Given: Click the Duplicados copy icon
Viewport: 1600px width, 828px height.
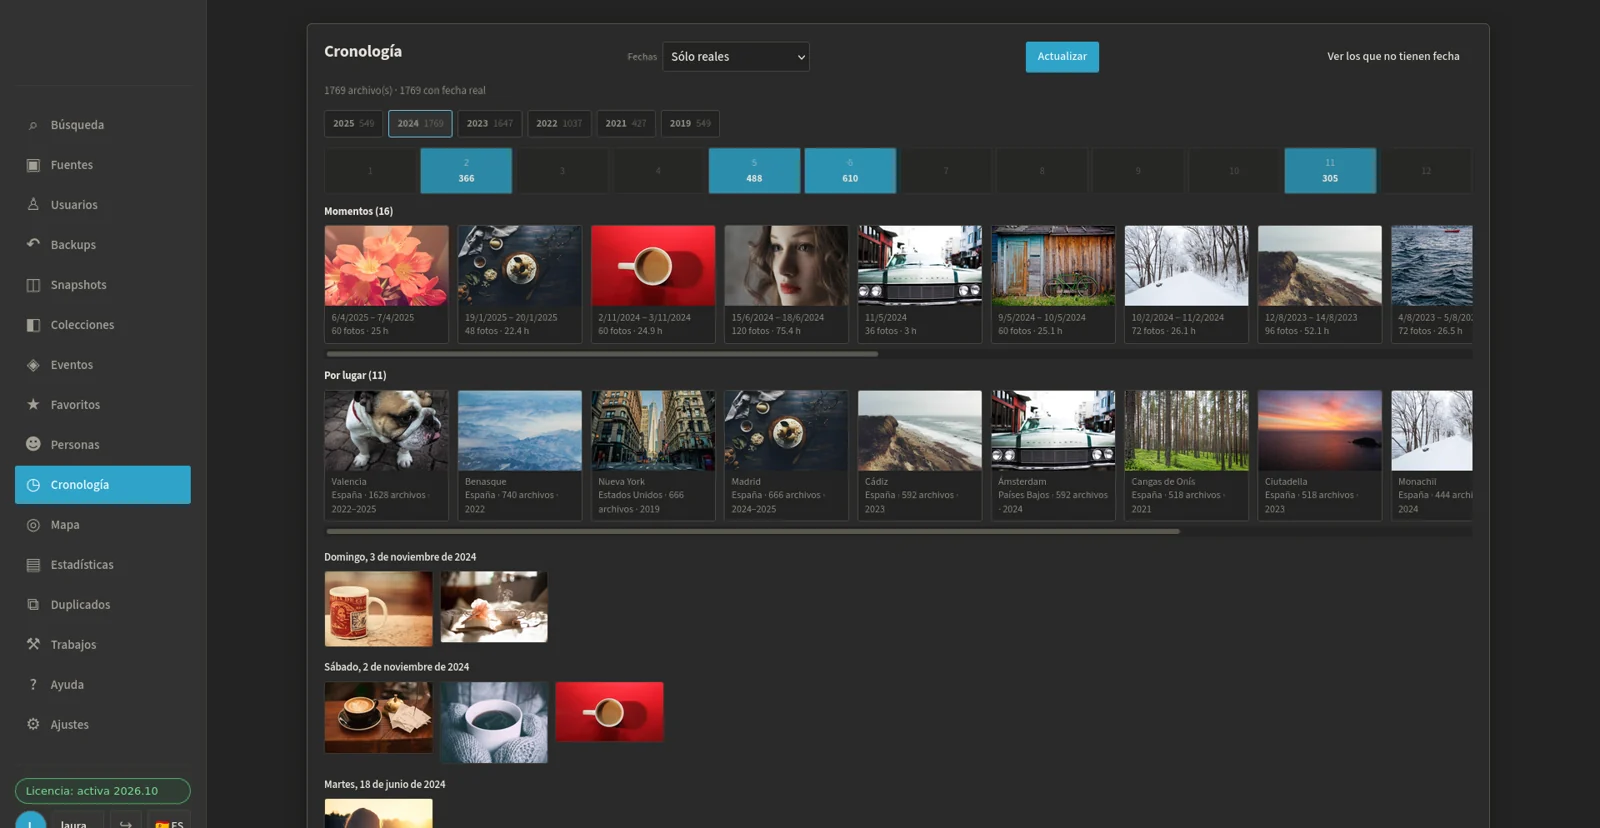Looking at the screenshot, I should click(x=33, y=605).
